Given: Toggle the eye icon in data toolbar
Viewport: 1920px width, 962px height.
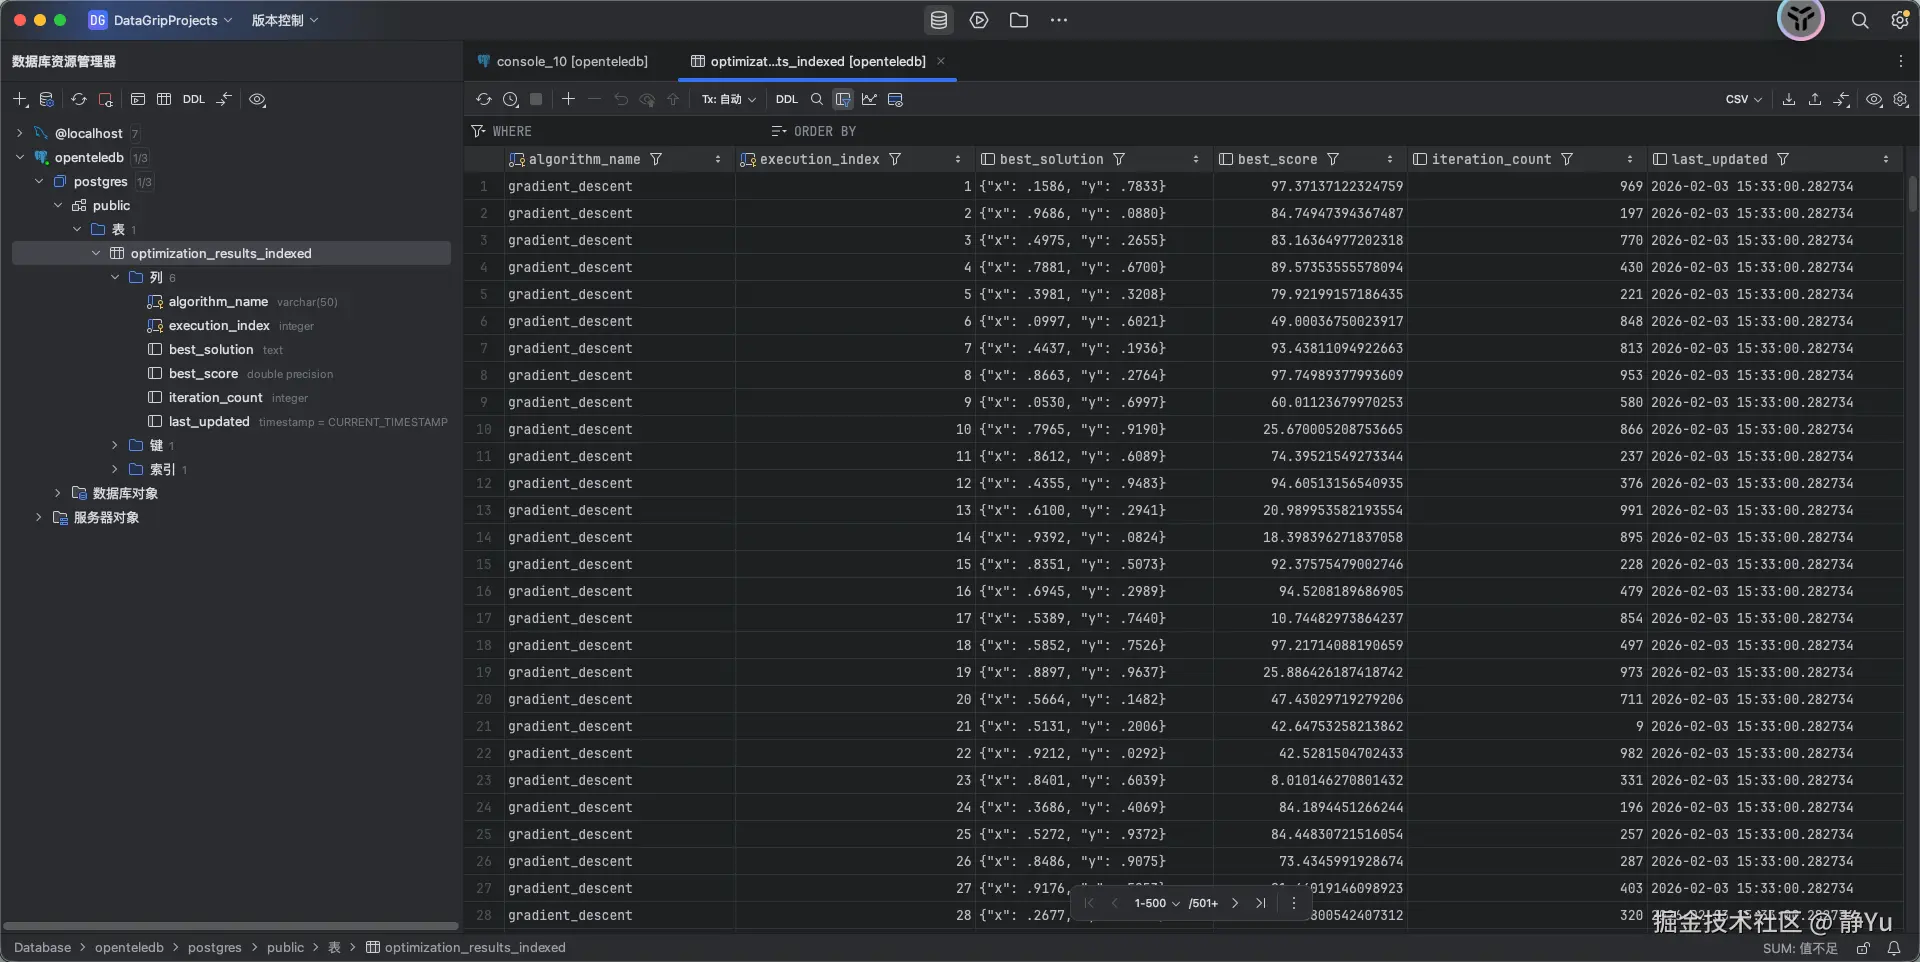Looking at the screenshot, I should 1874,99.
